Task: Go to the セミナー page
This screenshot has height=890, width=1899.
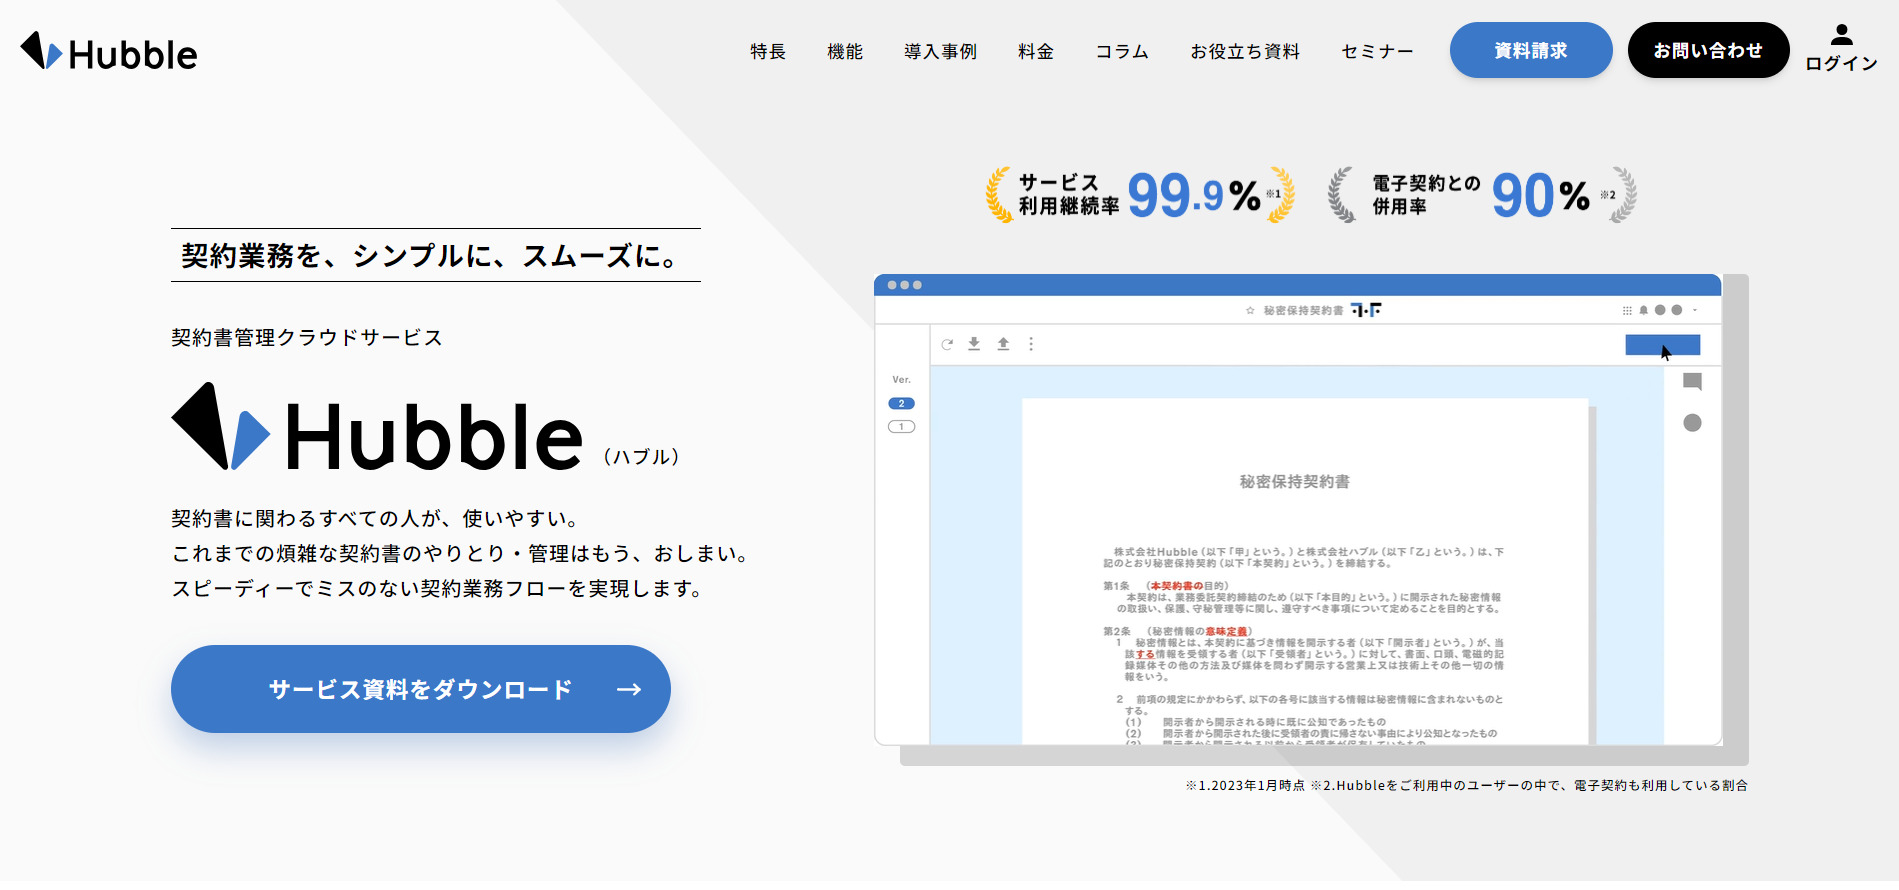Action: [1377, 51]
